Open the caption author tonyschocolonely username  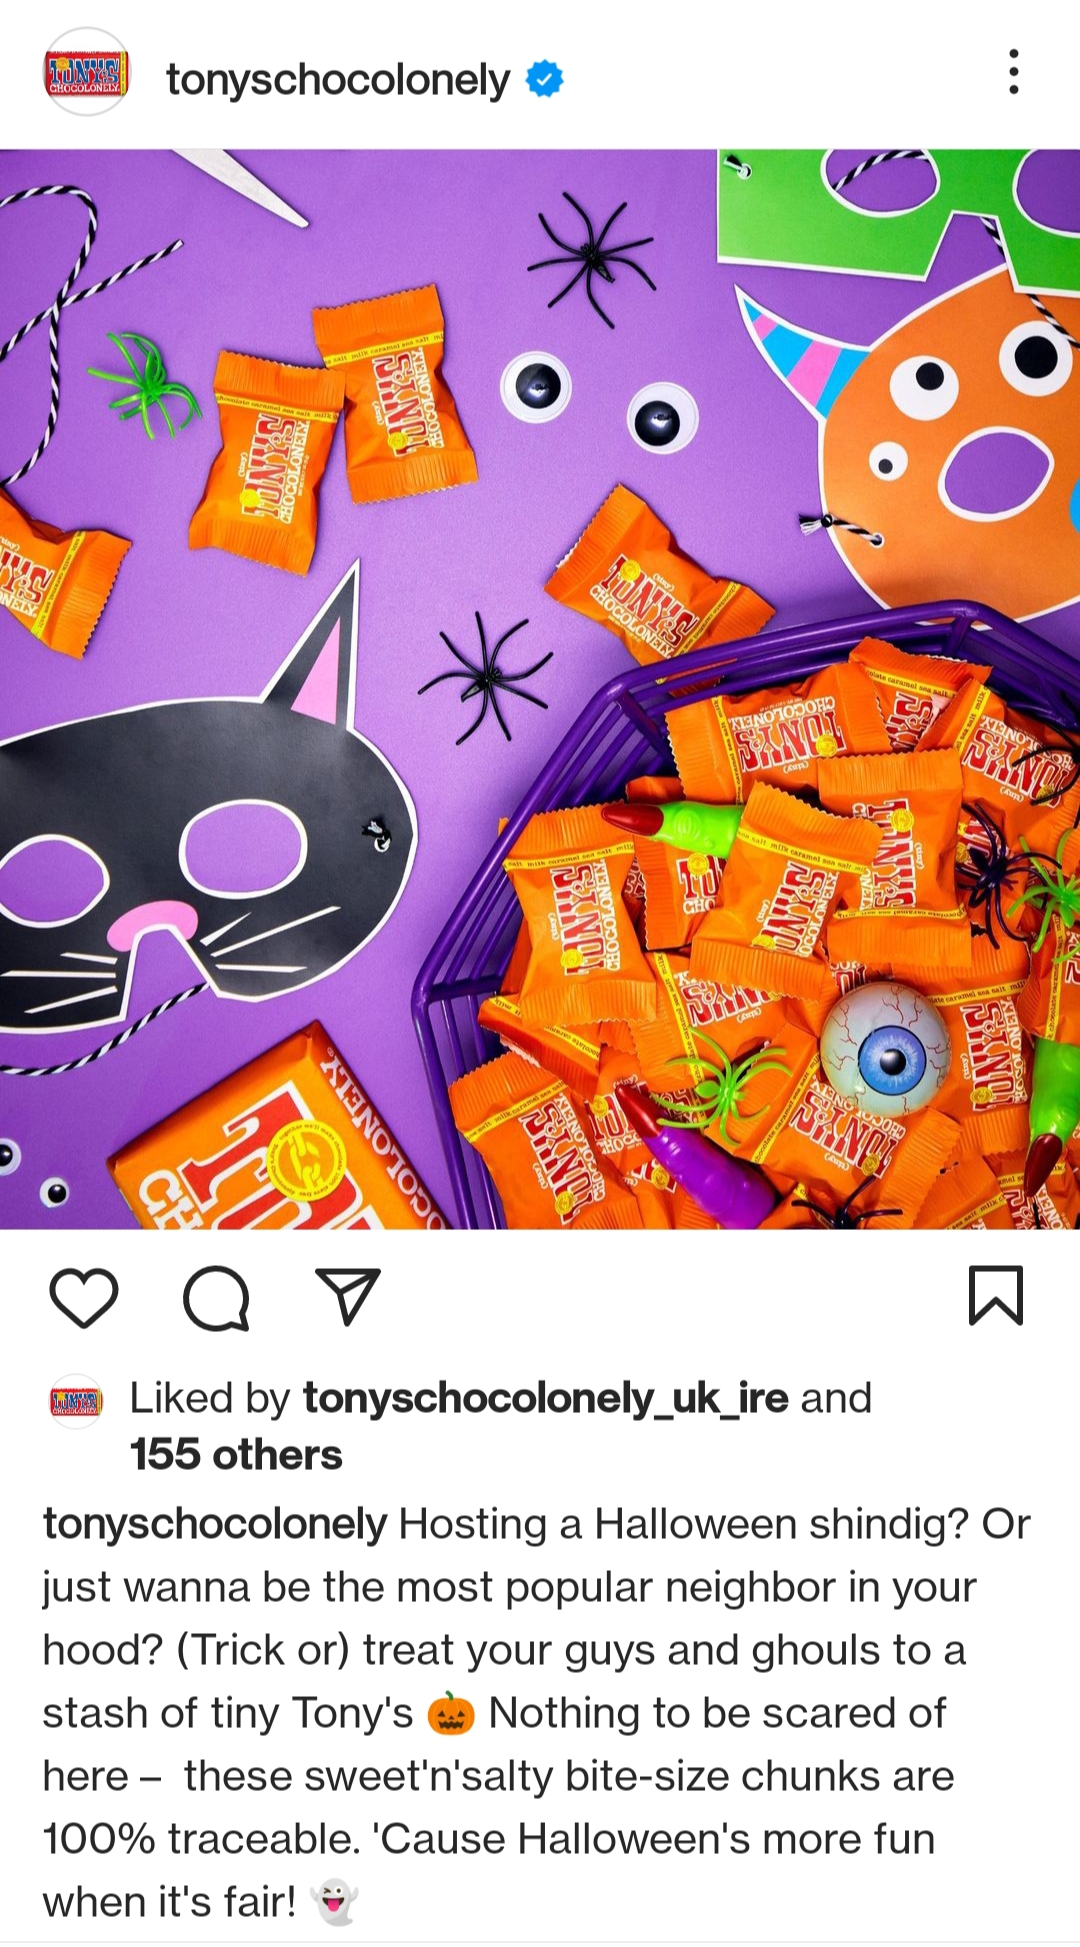[x=215, y=1525]
